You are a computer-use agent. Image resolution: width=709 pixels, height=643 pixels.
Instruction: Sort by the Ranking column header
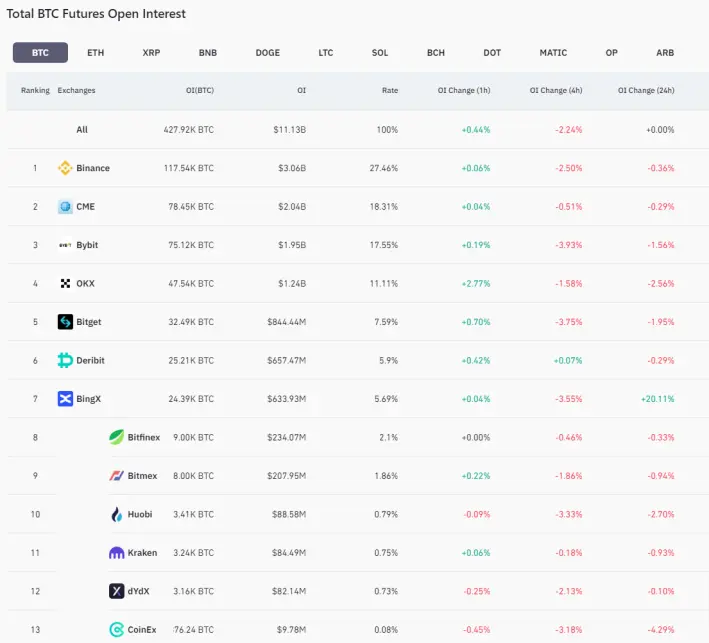(x=35, y=90)
